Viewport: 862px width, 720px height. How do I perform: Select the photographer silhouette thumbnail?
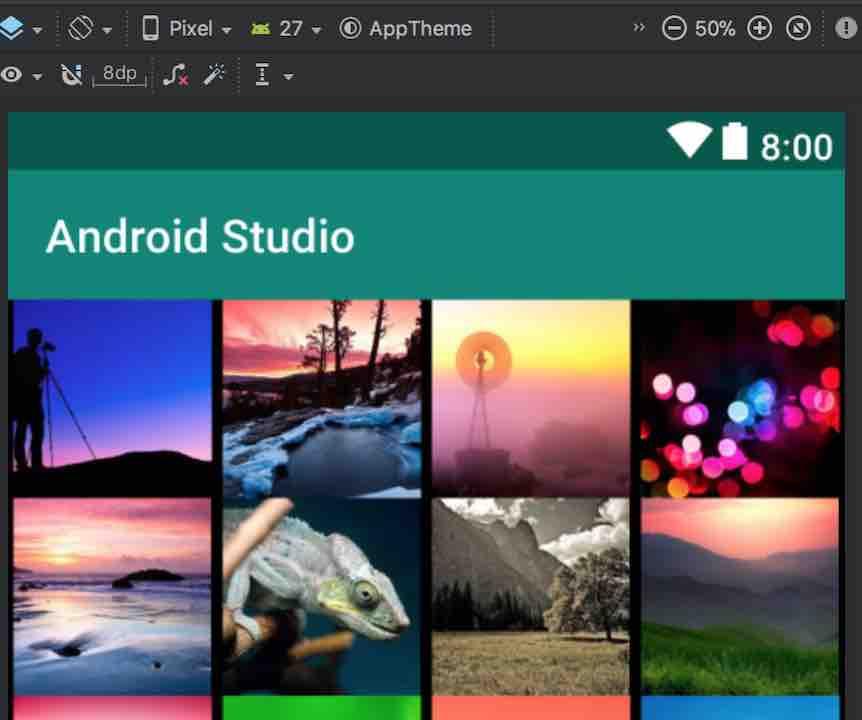[x=112, y=398]
